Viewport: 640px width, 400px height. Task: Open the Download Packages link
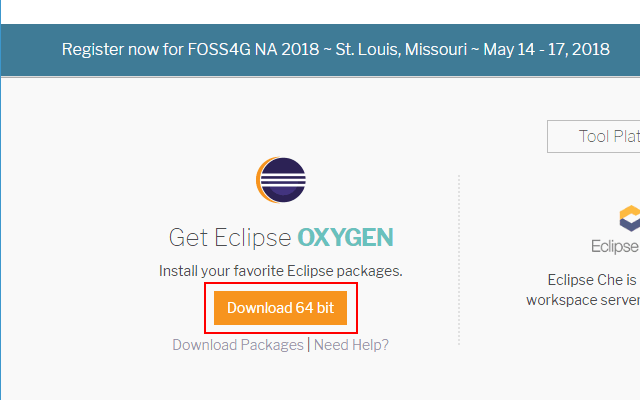238,345
